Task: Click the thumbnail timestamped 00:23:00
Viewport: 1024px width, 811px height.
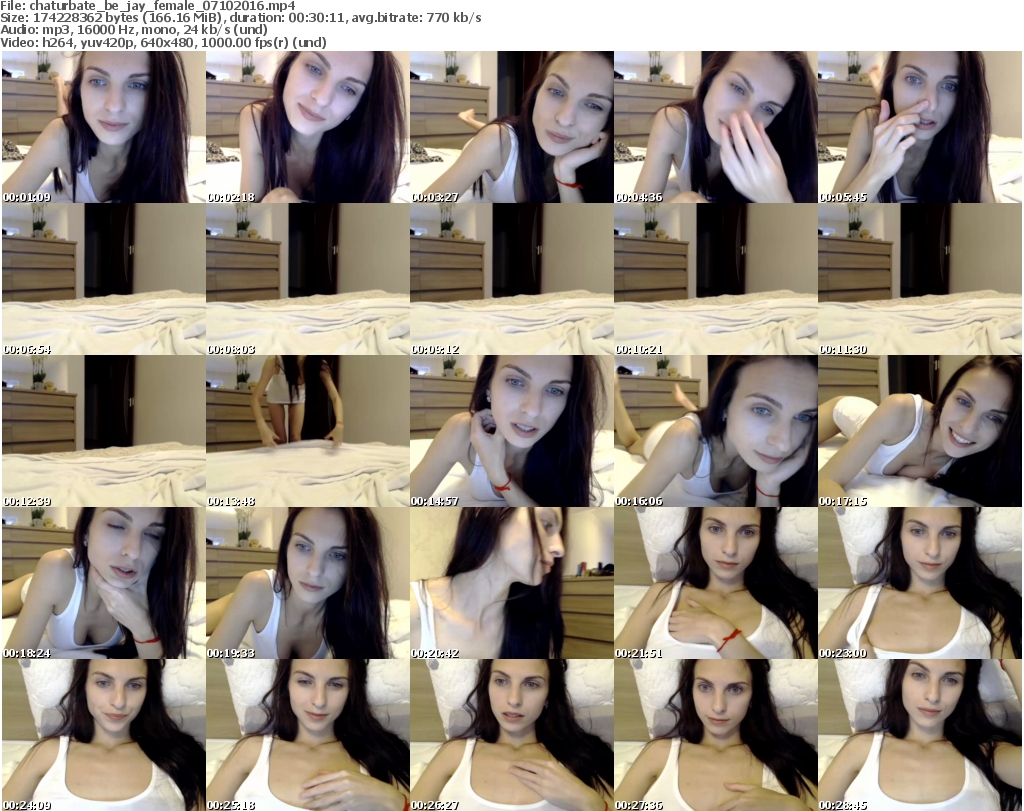Action: click(x=920, y=583)
